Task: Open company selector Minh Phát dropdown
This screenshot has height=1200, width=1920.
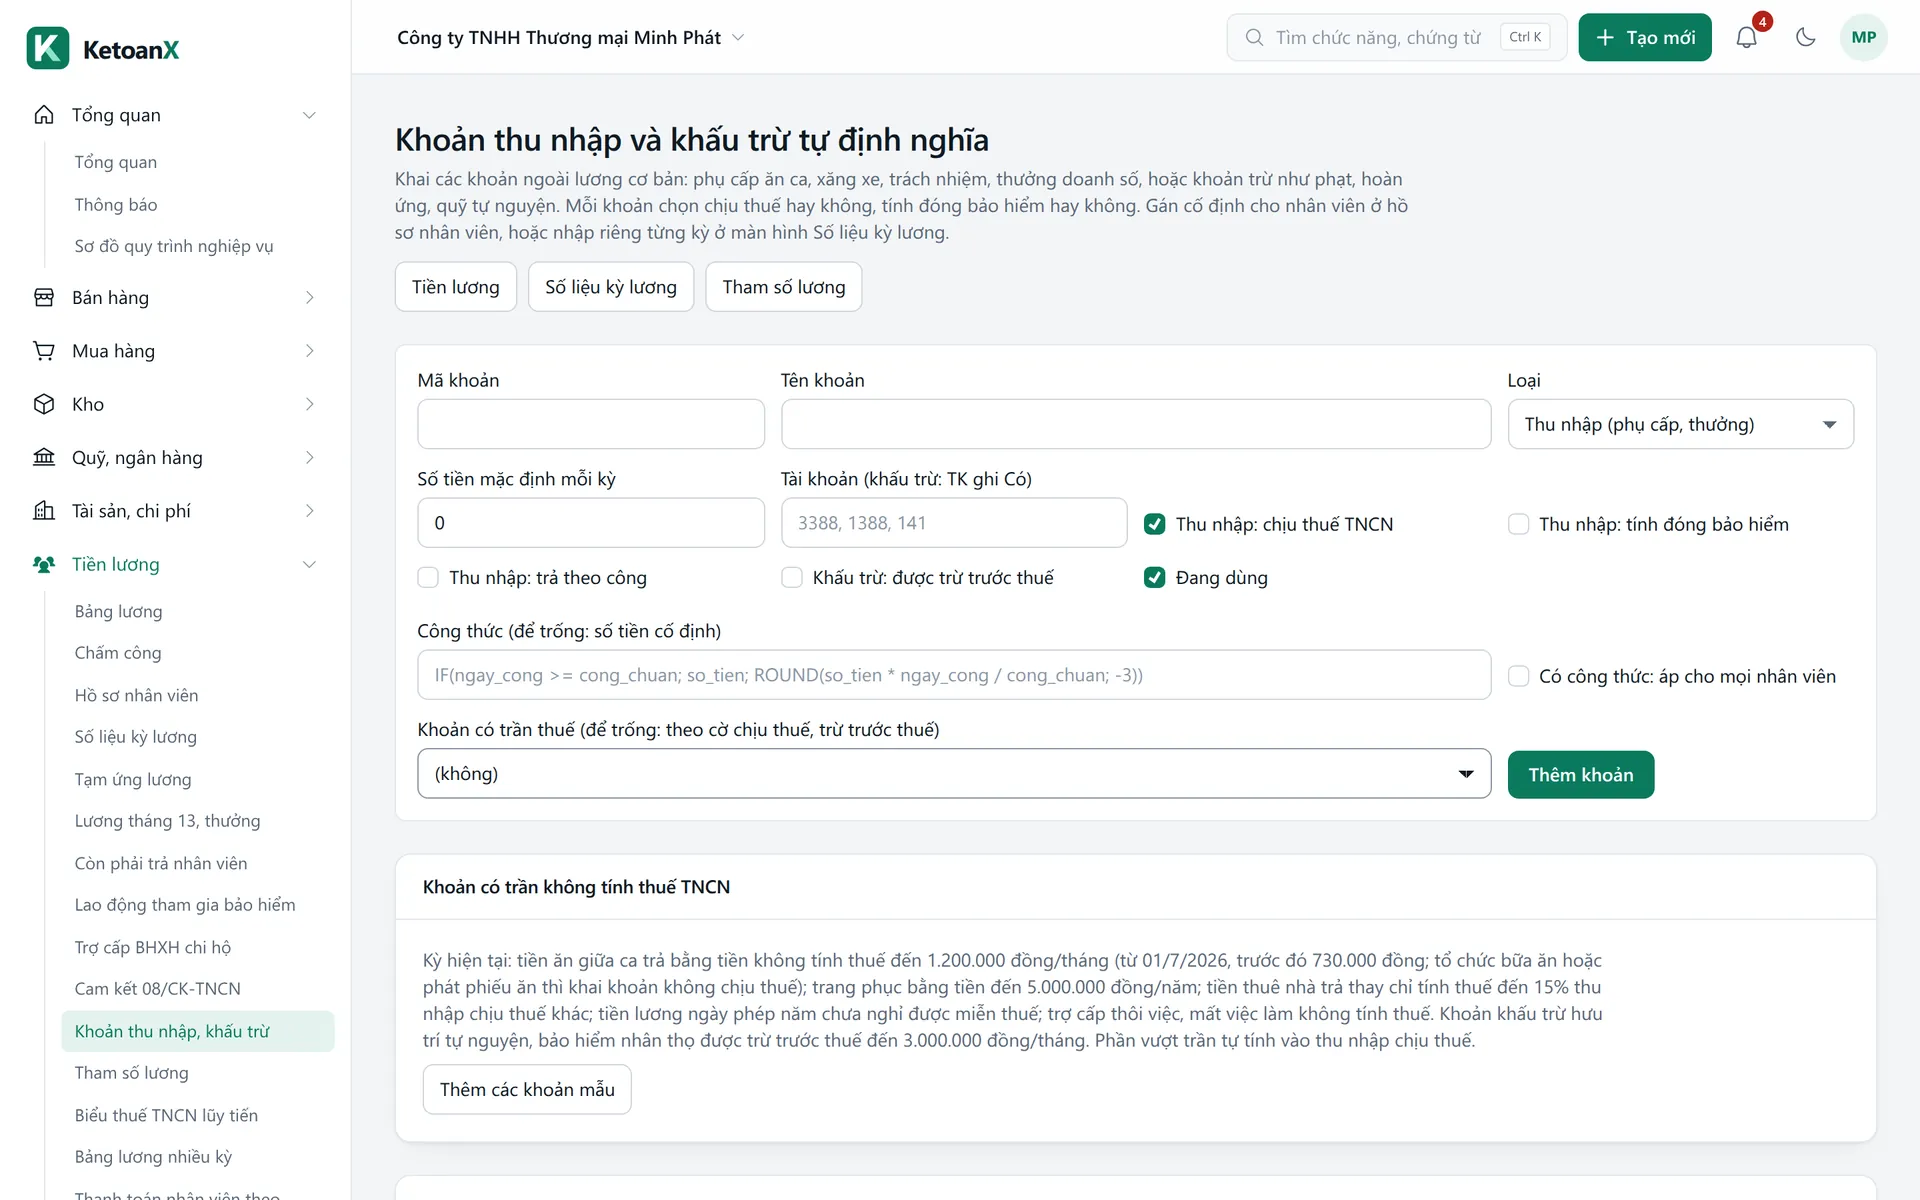Action: point(571,38)
